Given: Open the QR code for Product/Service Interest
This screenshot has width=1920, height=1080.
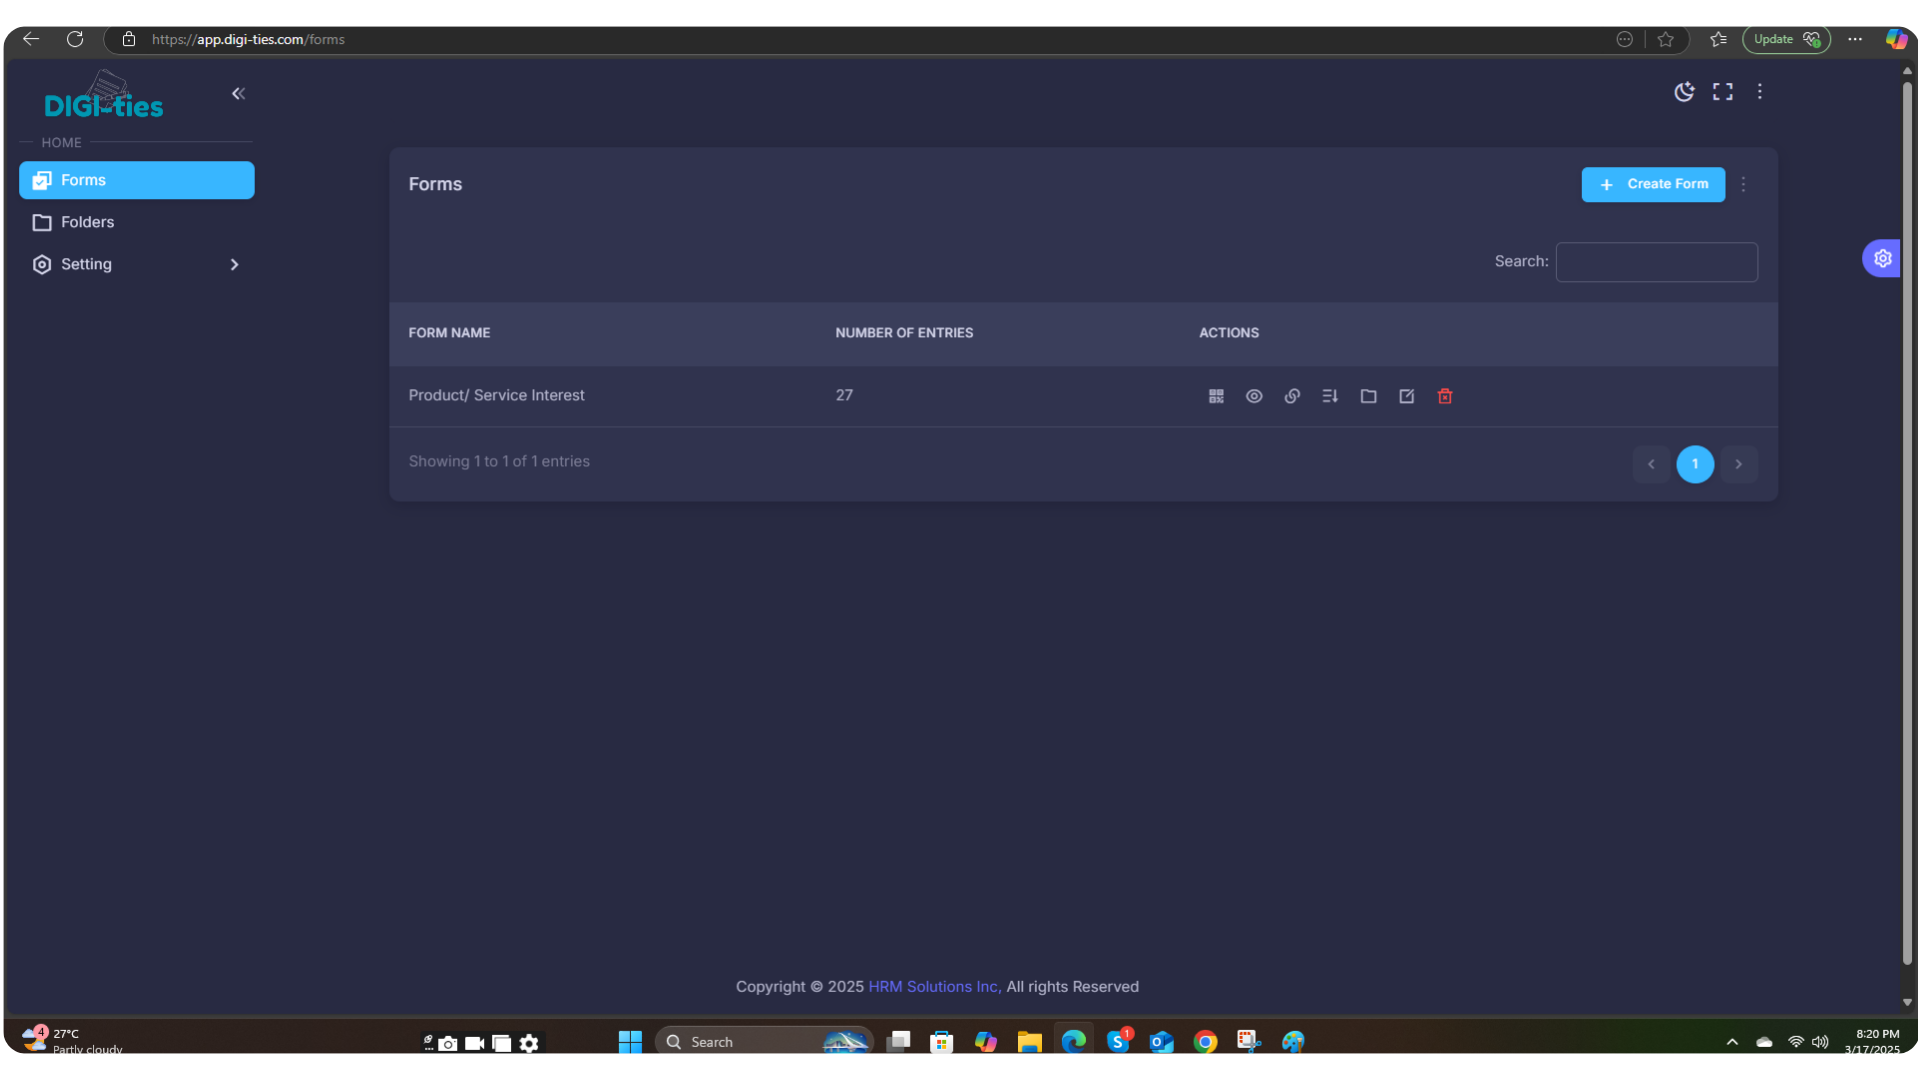Looking at the screenshot, I should pos(1216,397).
